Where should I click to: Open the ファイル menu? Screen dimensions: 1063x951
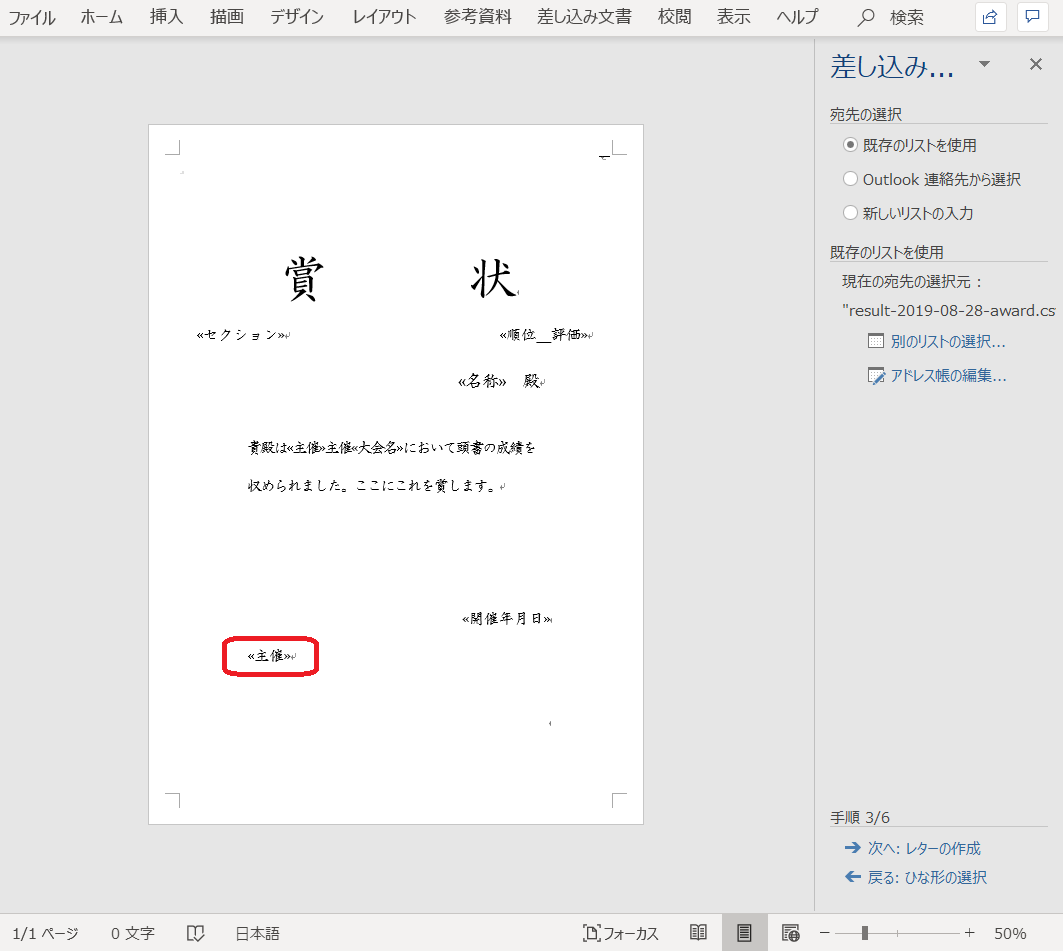tap(32, 17)
